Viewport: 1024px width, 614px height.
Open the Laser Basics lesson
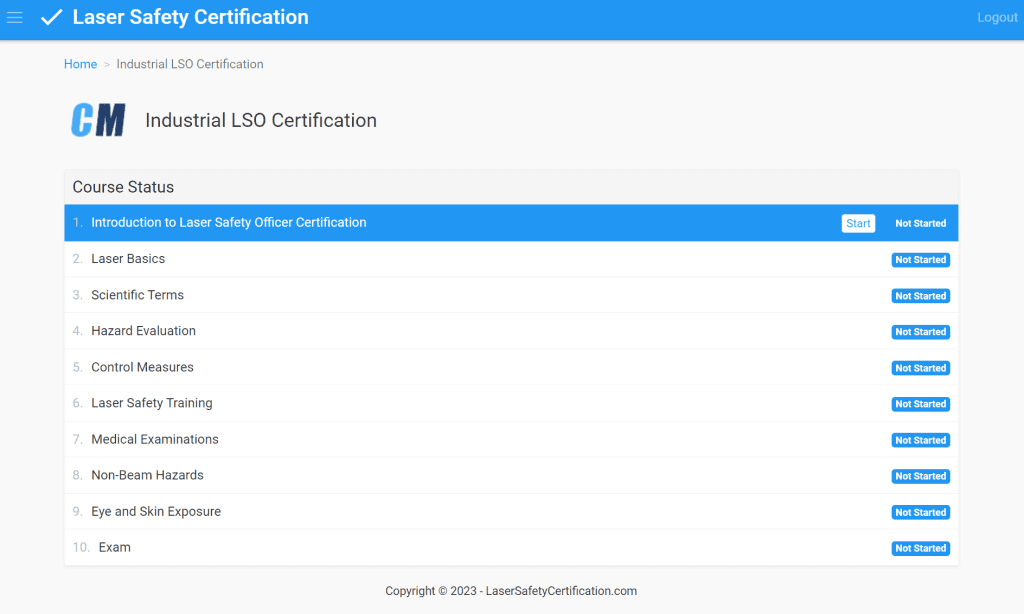128,259
